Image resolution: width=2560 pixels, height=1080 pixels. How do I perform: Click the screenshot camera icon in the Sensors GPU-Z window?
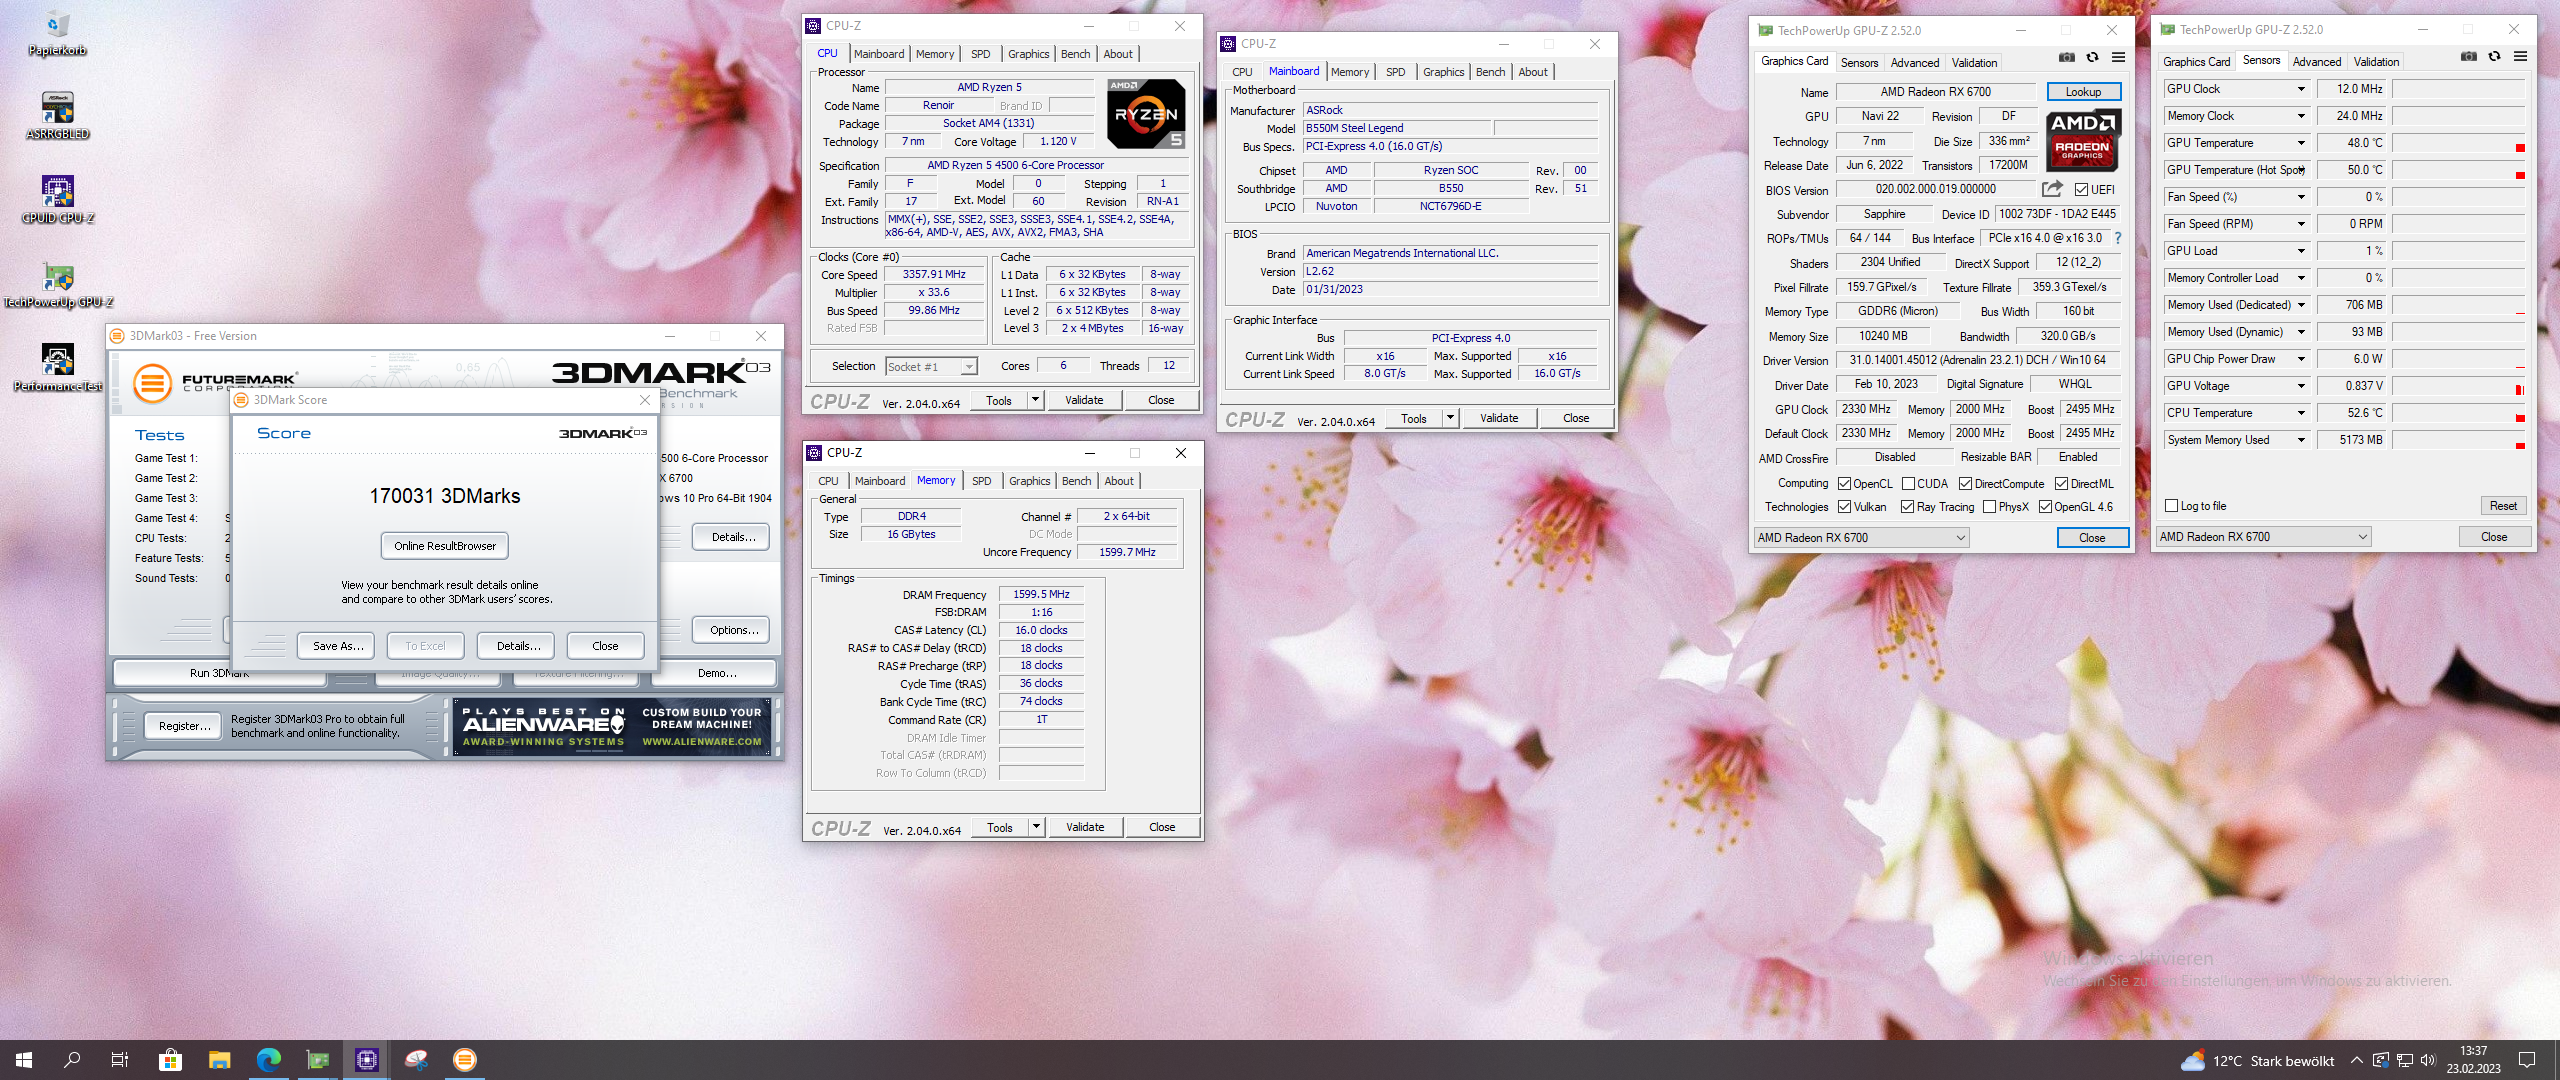pyautogui.click(x=2469, y=56)
